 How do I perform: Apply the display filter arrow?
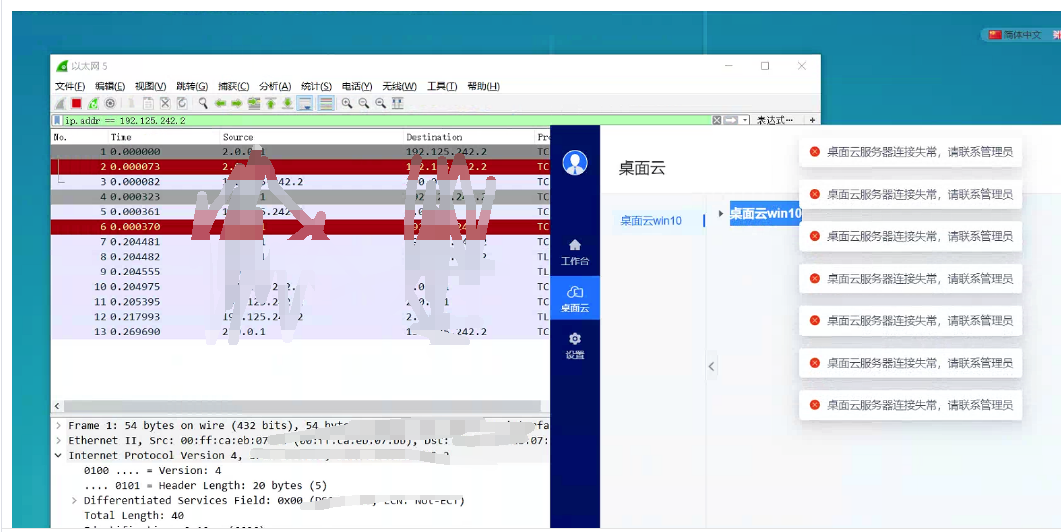(730, 120)
